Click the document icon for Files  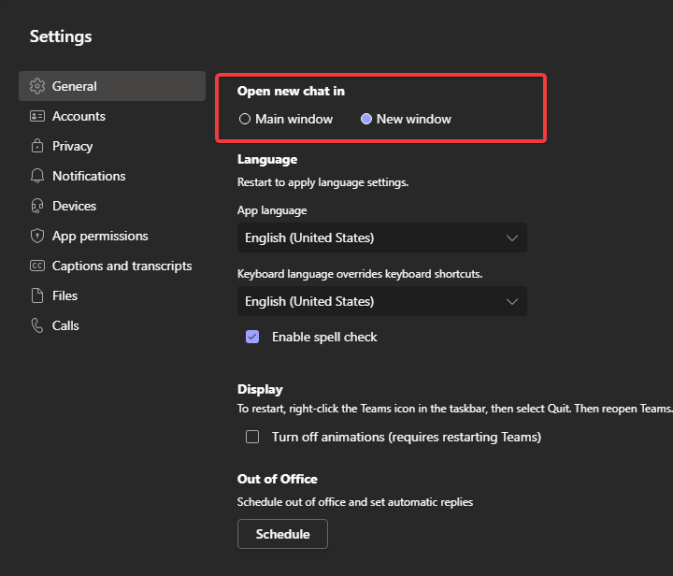[x=37, y=296]
